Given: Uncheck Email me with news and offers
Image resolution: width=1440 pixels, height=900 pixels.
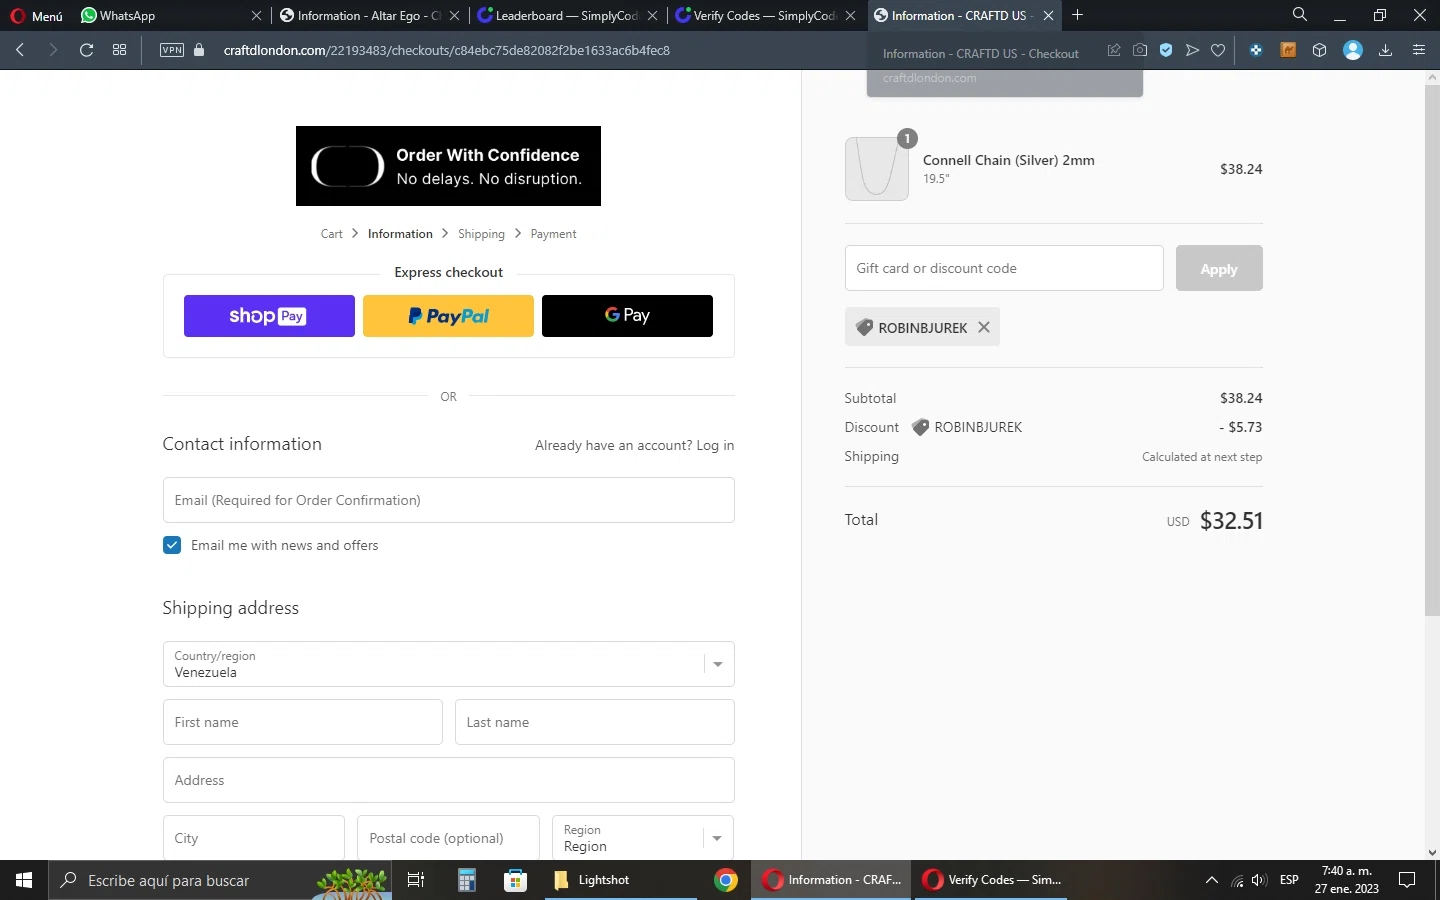Looking at the screenshot, I should (x=172, y=545).
